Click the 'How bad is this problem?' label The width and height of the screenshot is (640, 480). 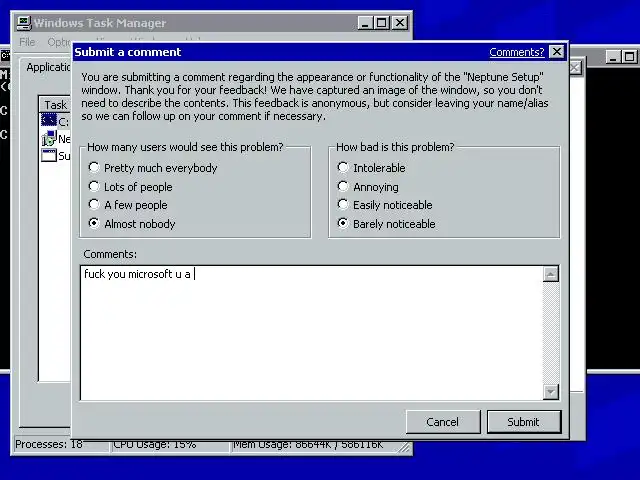(395, 147)
